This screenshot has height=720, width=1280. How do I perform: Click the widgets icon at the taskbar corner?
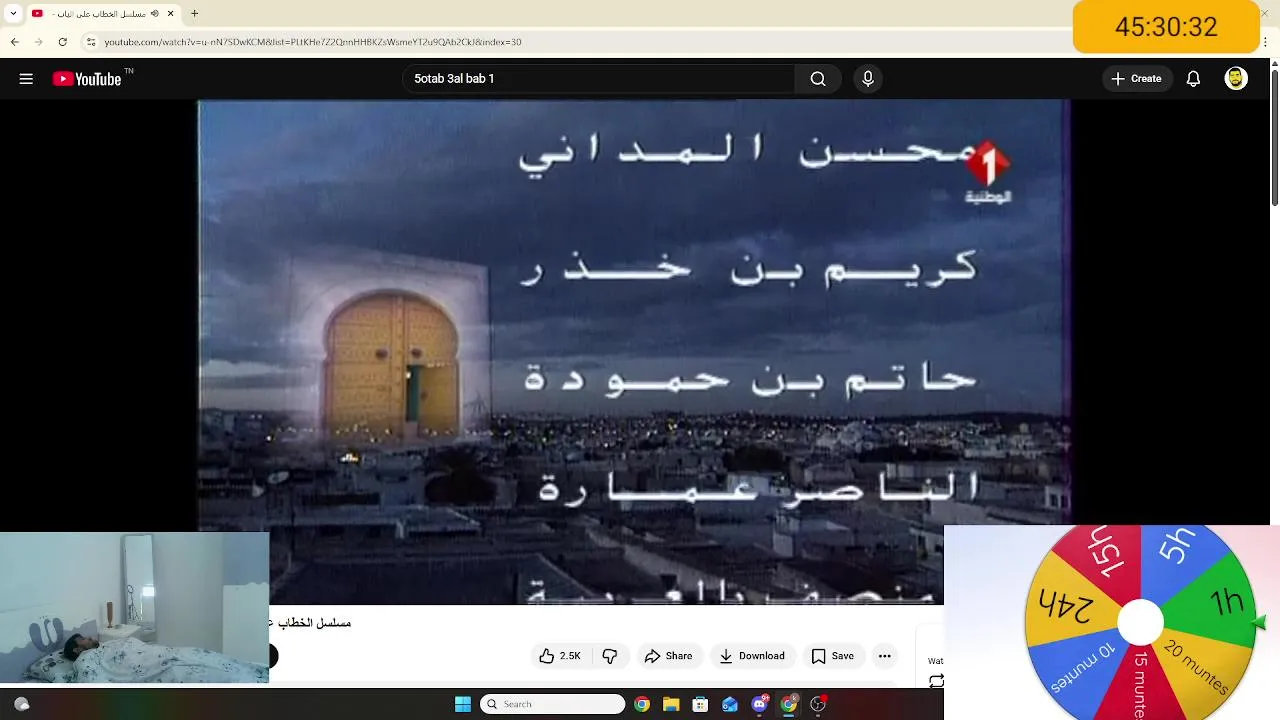[x=21, y=704]
